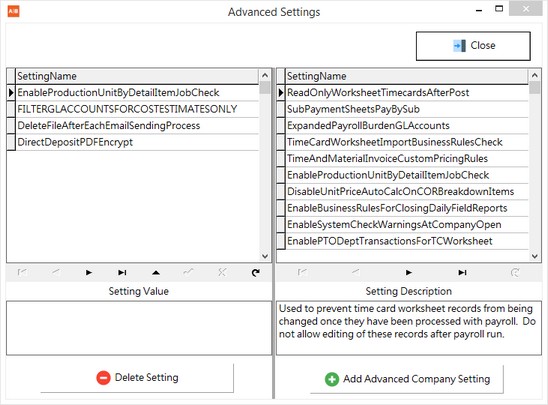Refresh the left settings list
The height and width of the screenshot is (405, 548).
[256, 273]
